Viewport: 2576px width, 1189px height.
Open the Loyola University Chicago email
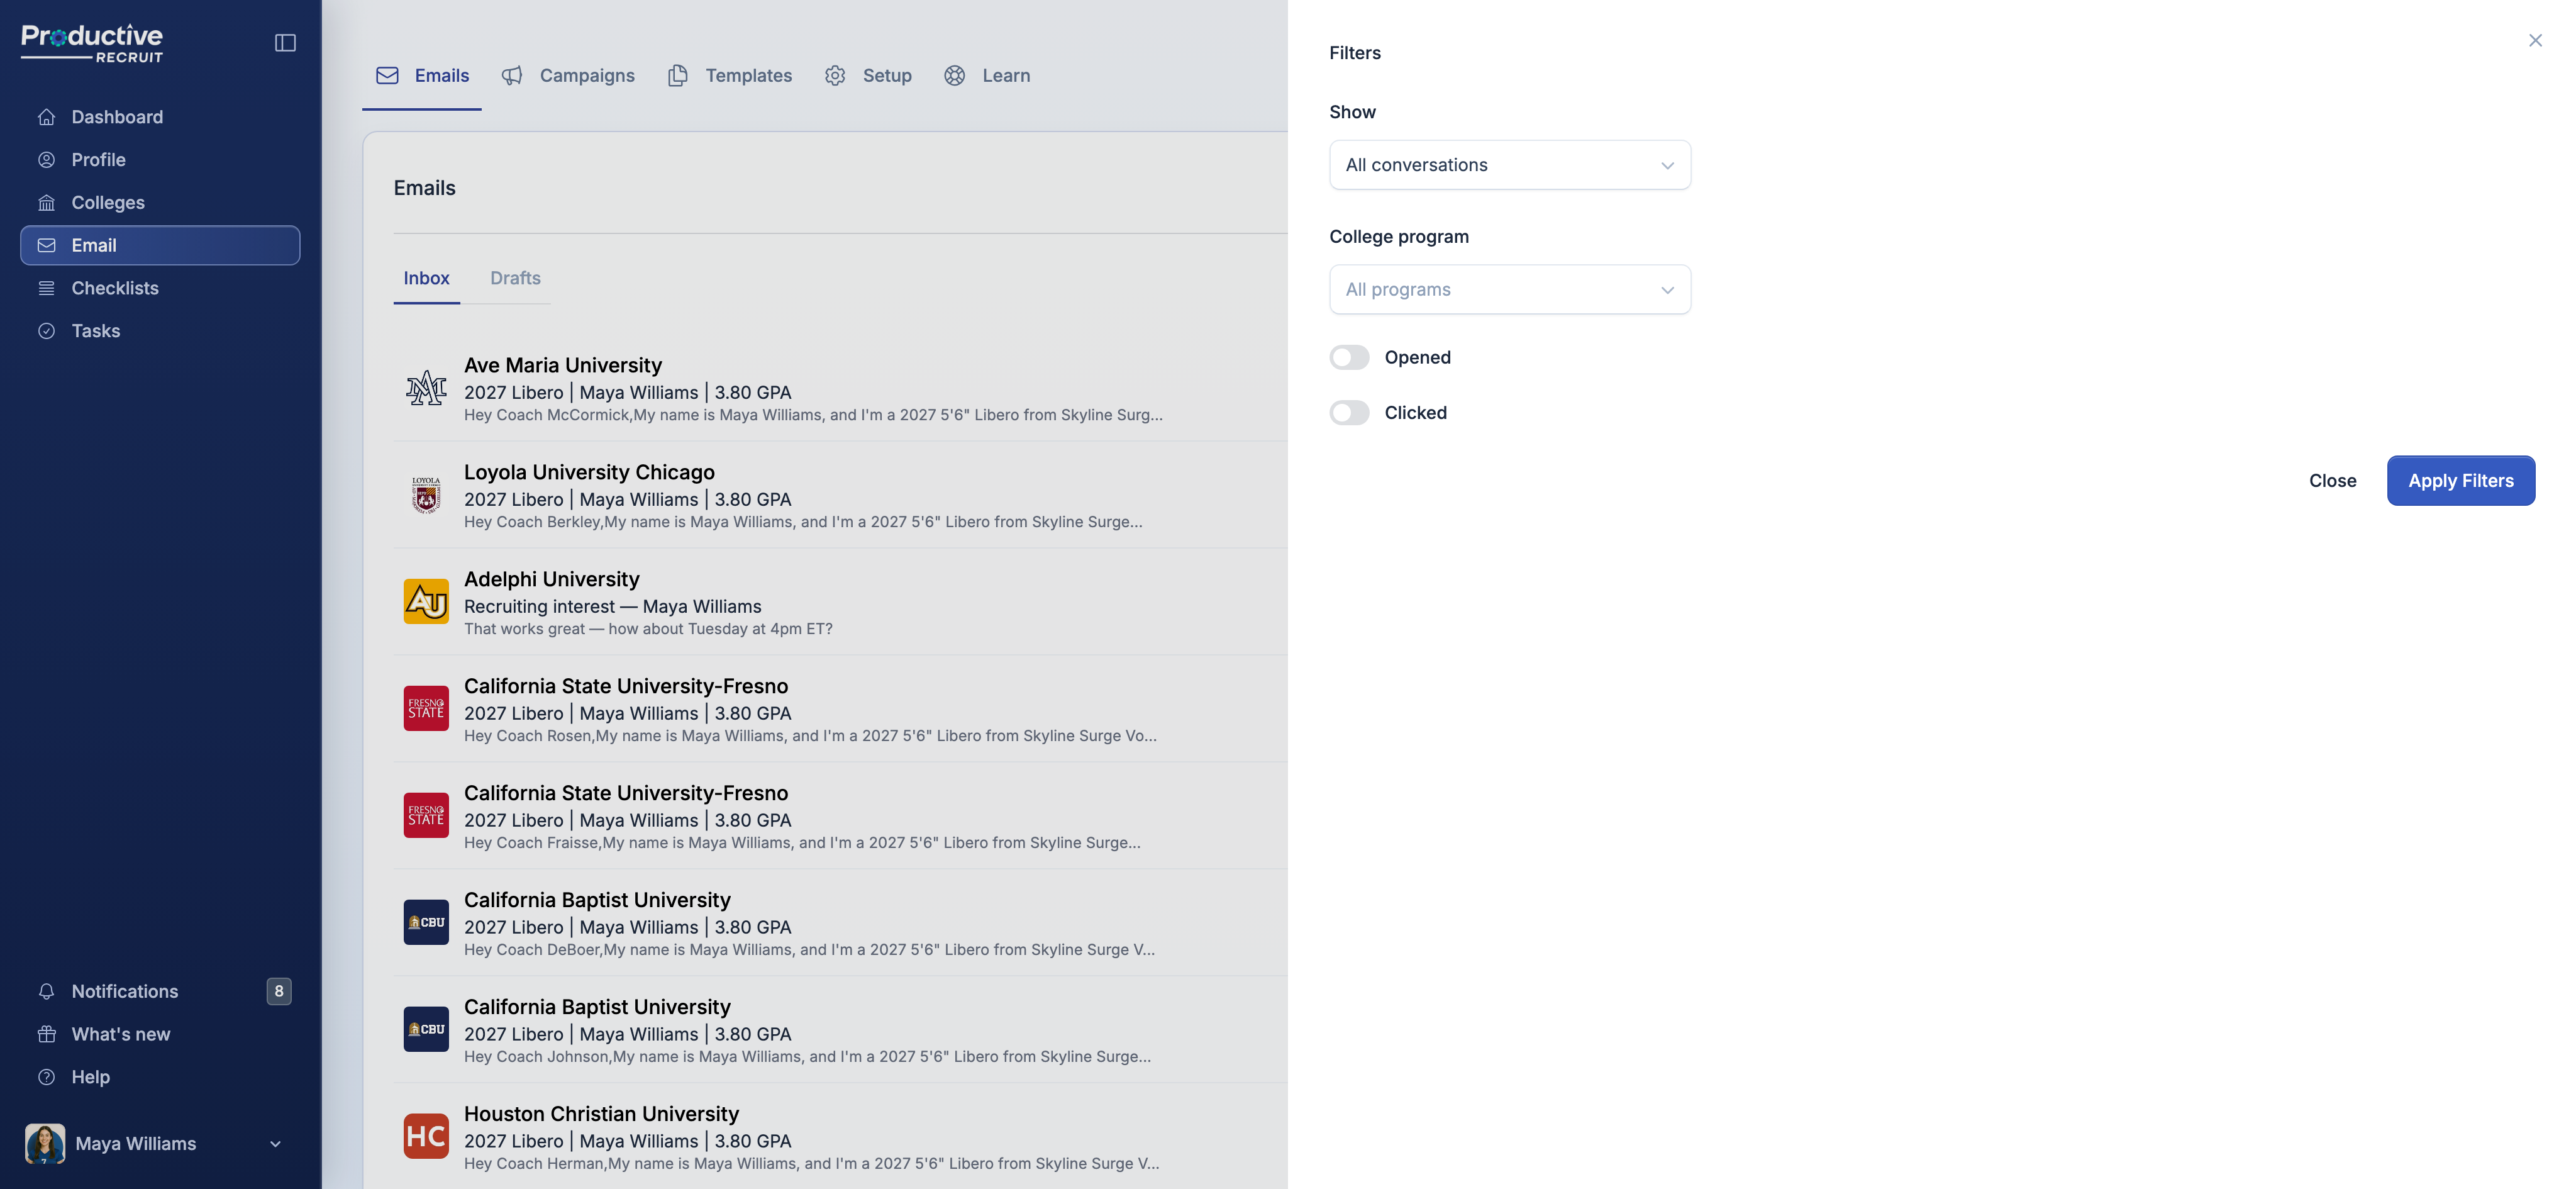point(840,495)
